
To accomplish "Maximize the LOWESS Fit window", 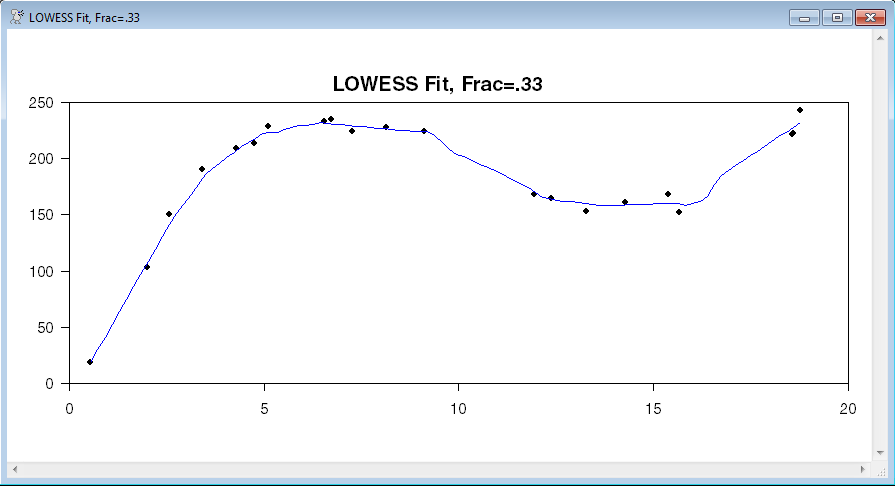I will (x=836, y=17).
